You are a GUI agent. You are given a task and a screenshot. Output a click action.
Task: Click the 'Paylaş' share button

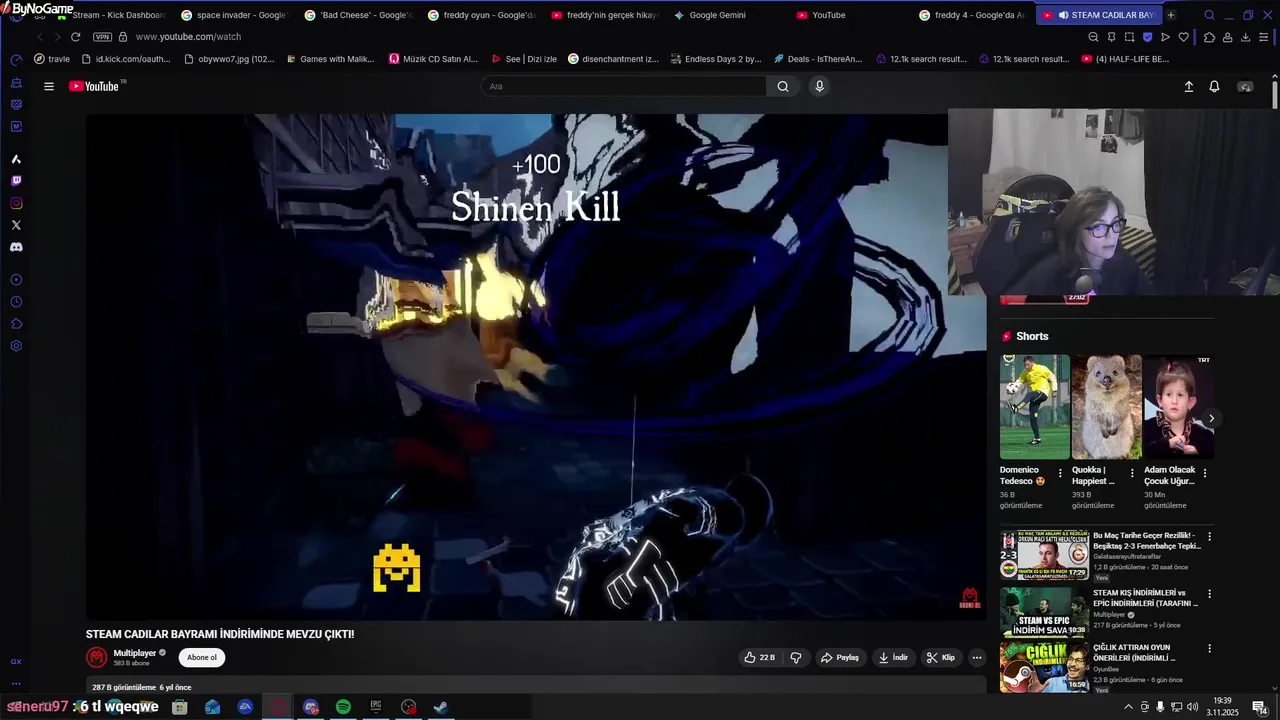click(840, 657)
